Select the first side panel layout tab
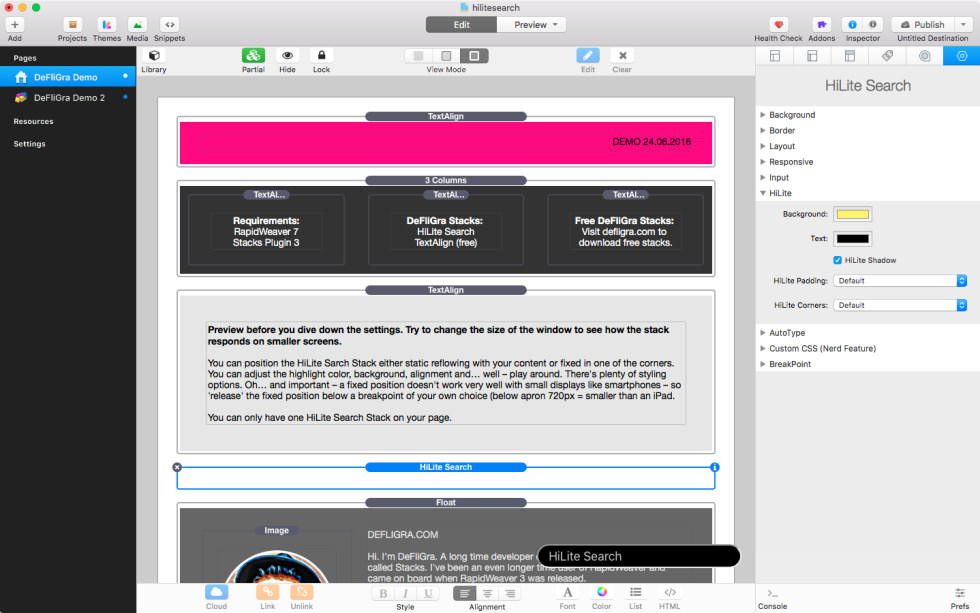The height and width of the screenshot is (613, 980). [x=774, y=56]
